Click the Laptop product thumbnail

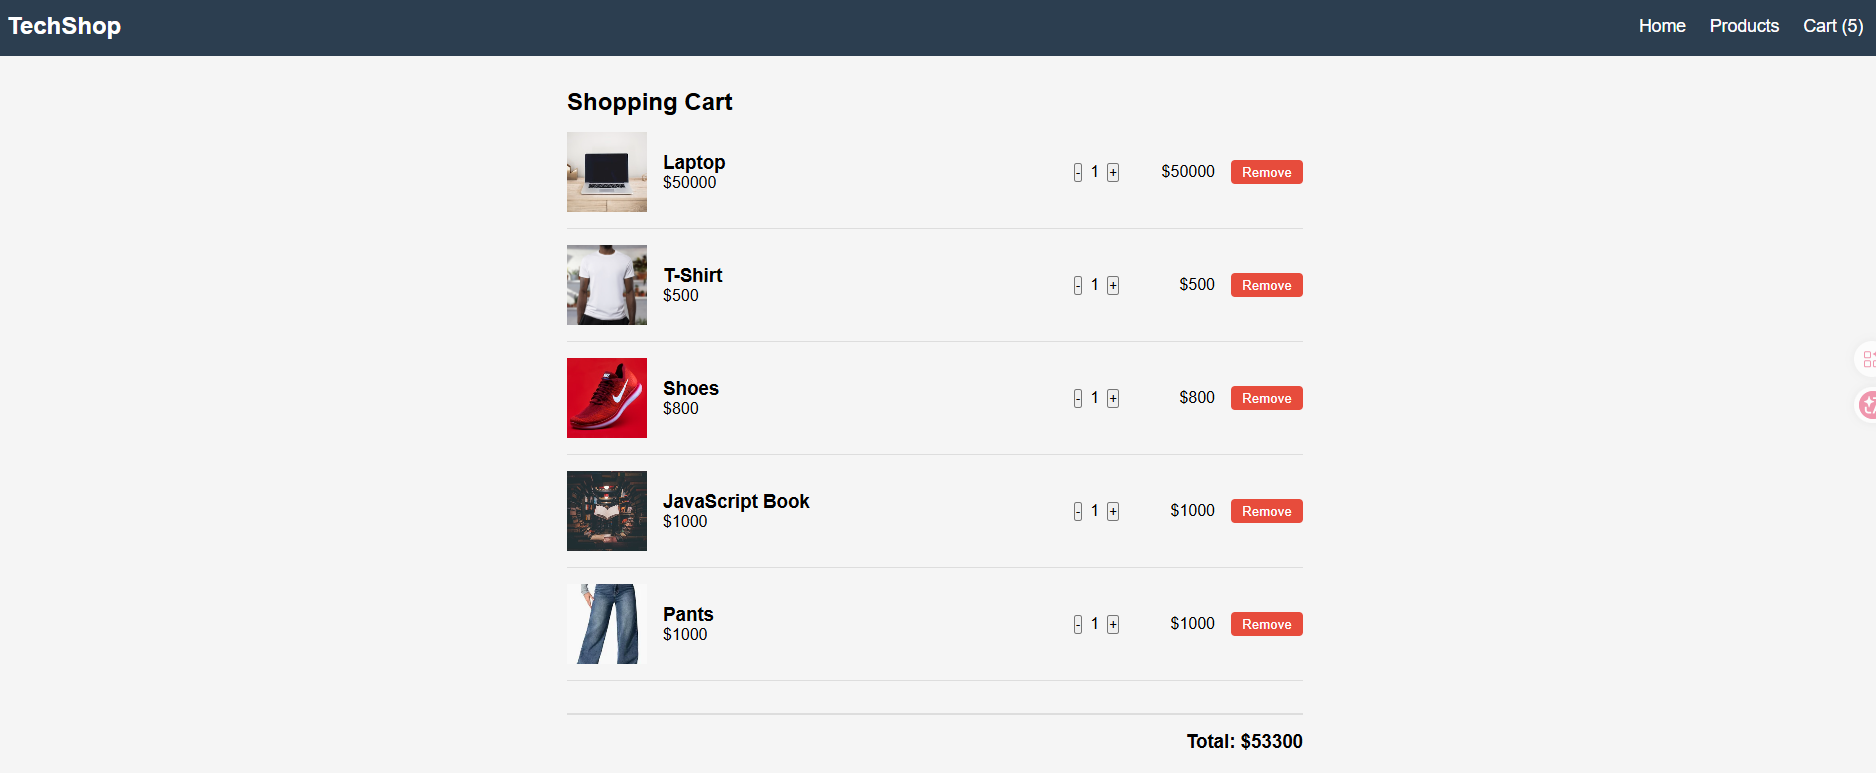pyautogui.click(x=607, y=172)
